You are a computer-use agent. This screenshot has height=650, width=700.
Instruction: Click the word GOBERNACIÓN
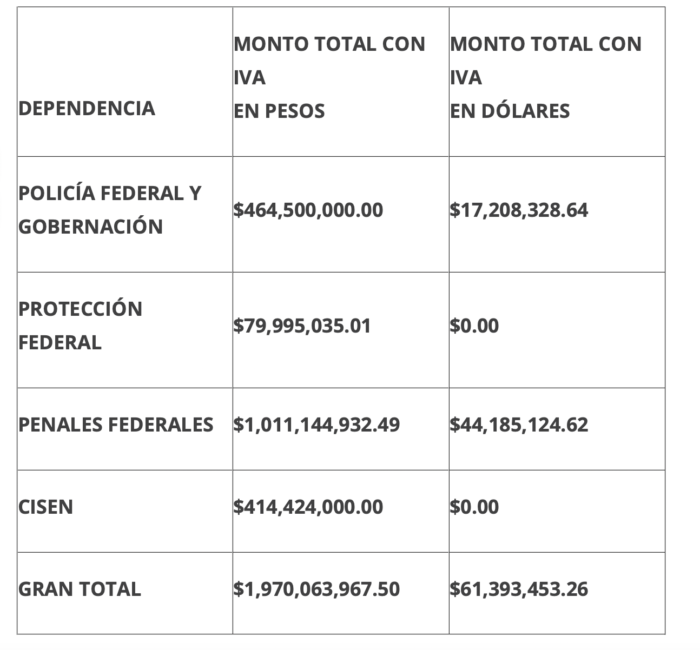tap(91, 226)
